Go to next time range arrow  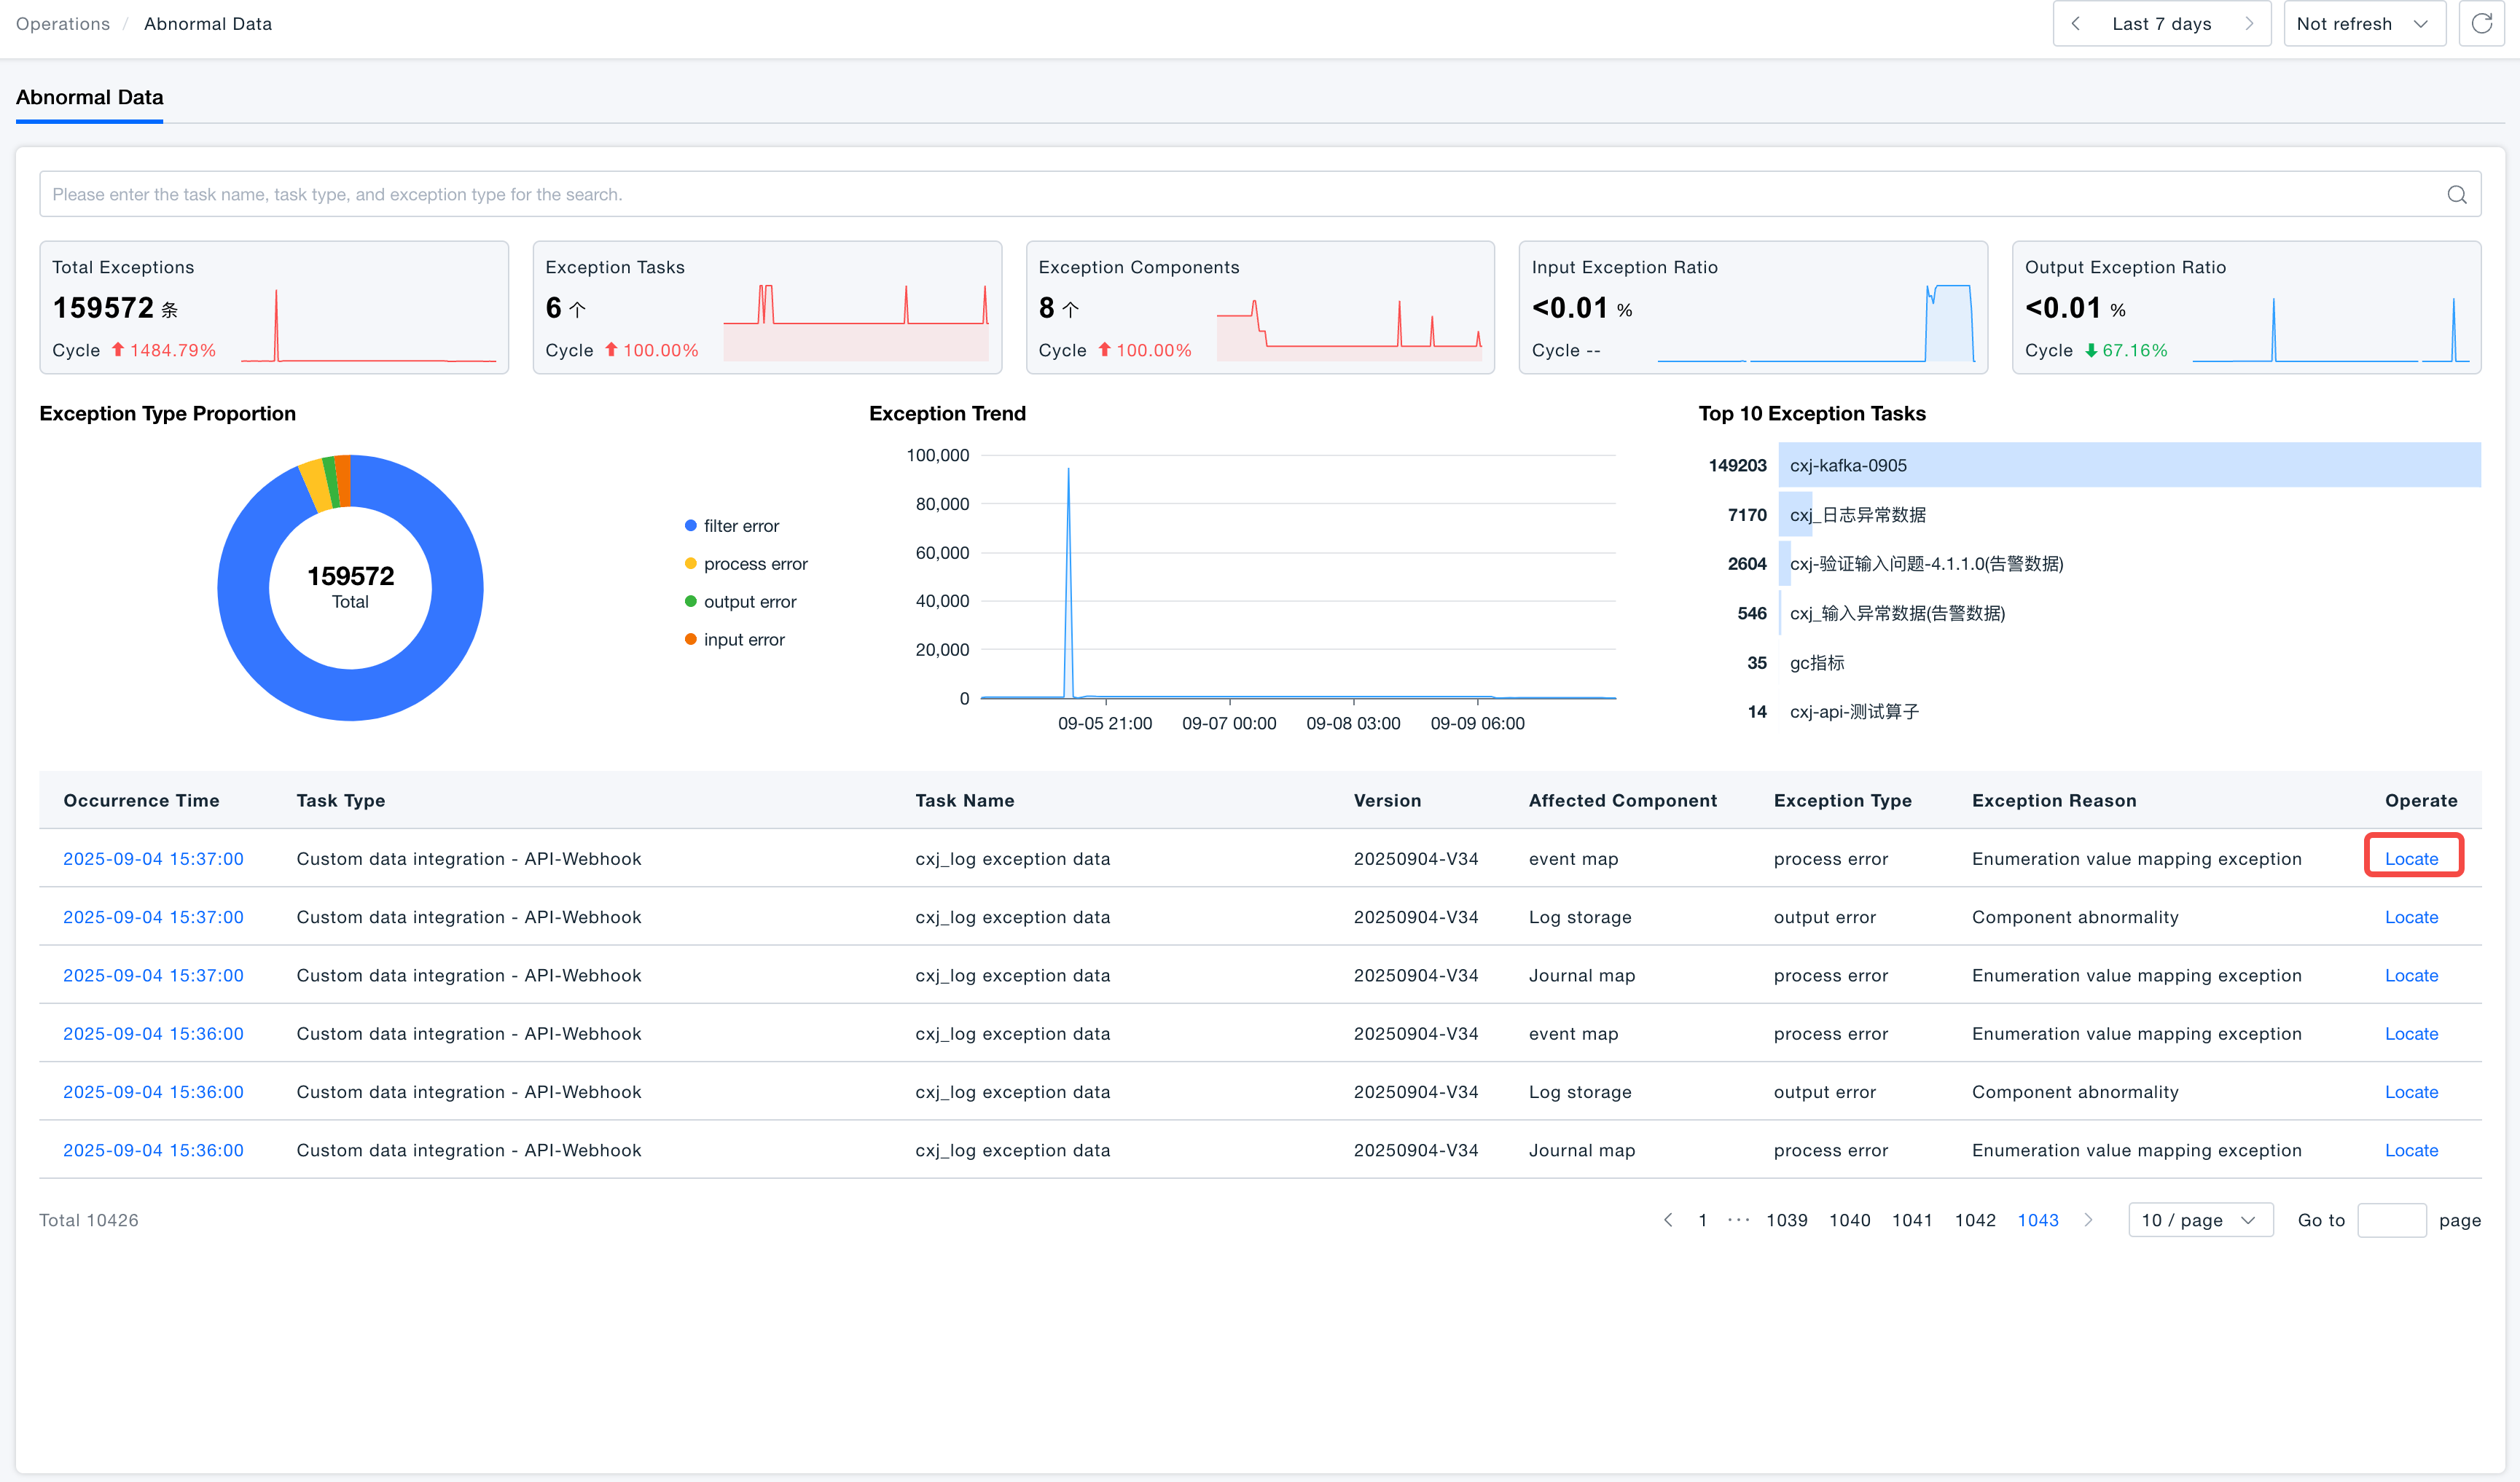(x=2249, y=24)
